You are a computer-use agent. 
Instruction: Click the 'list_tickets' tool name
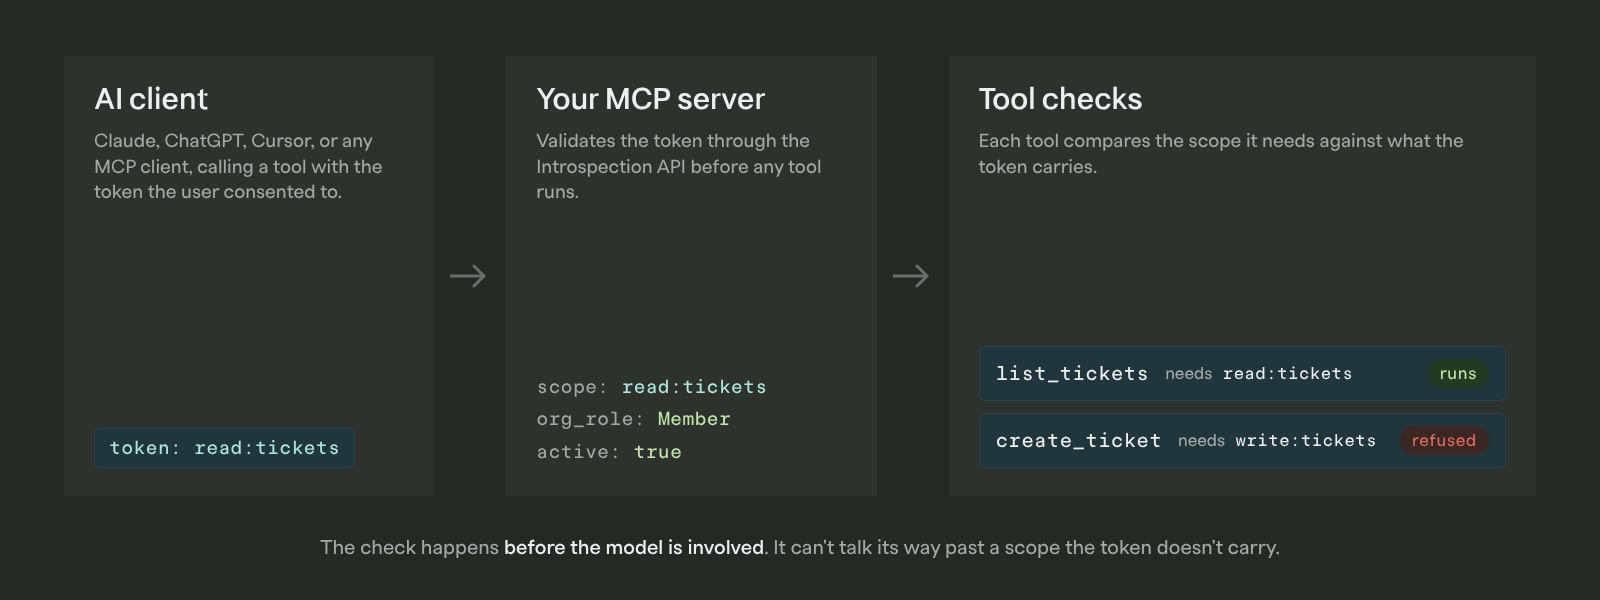(x=1072, y=374)
